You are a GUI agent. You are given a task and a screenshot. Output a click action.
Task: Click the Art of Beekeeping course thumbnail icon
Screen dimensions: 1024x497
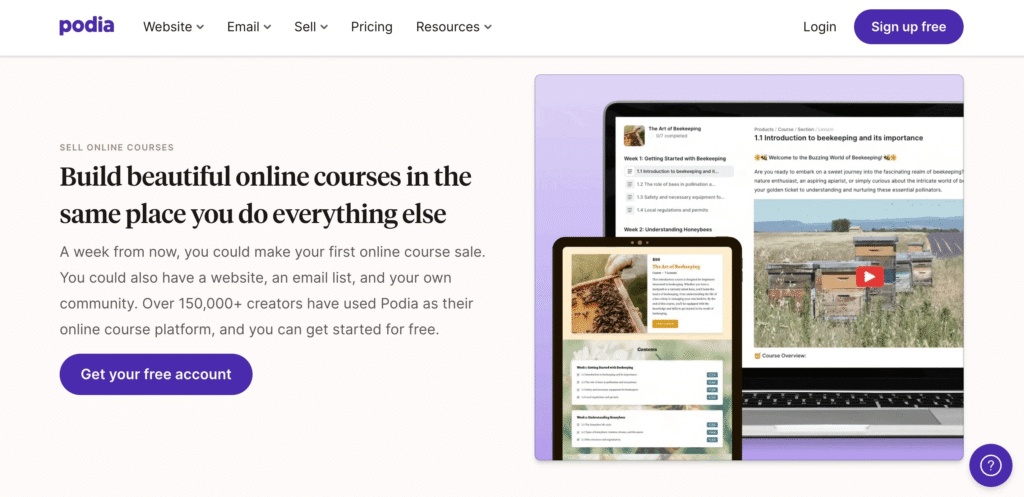(x=633, y=135)
